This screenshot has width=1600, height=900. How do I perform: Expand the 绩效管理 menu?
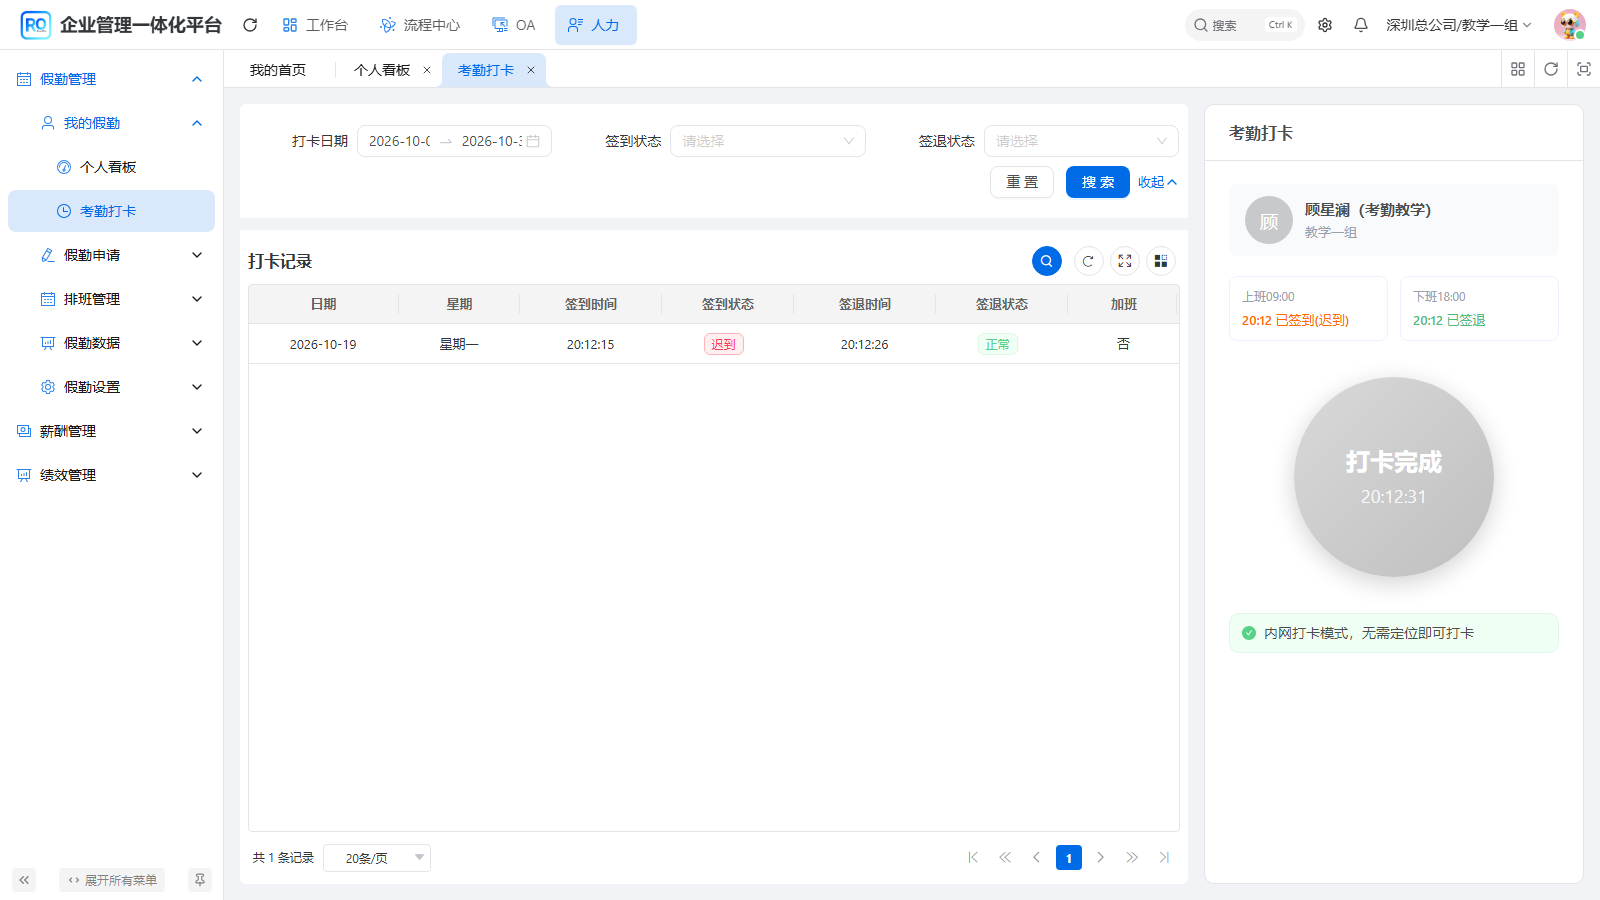[x=111, y=475]
